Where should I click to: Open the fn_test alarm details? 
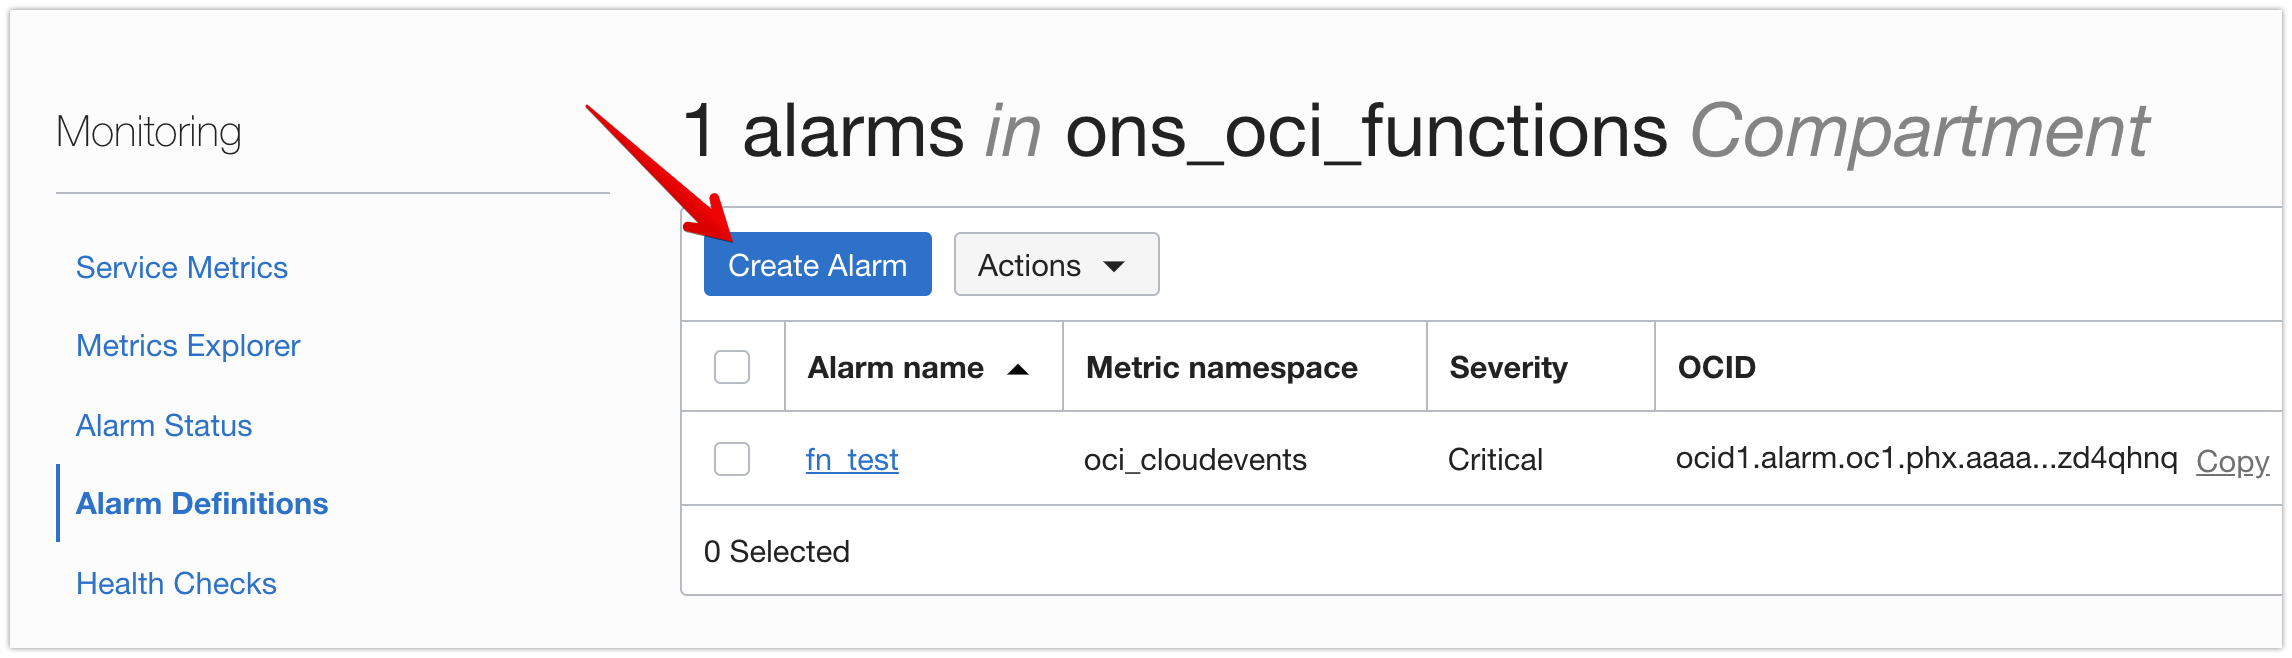851,459
